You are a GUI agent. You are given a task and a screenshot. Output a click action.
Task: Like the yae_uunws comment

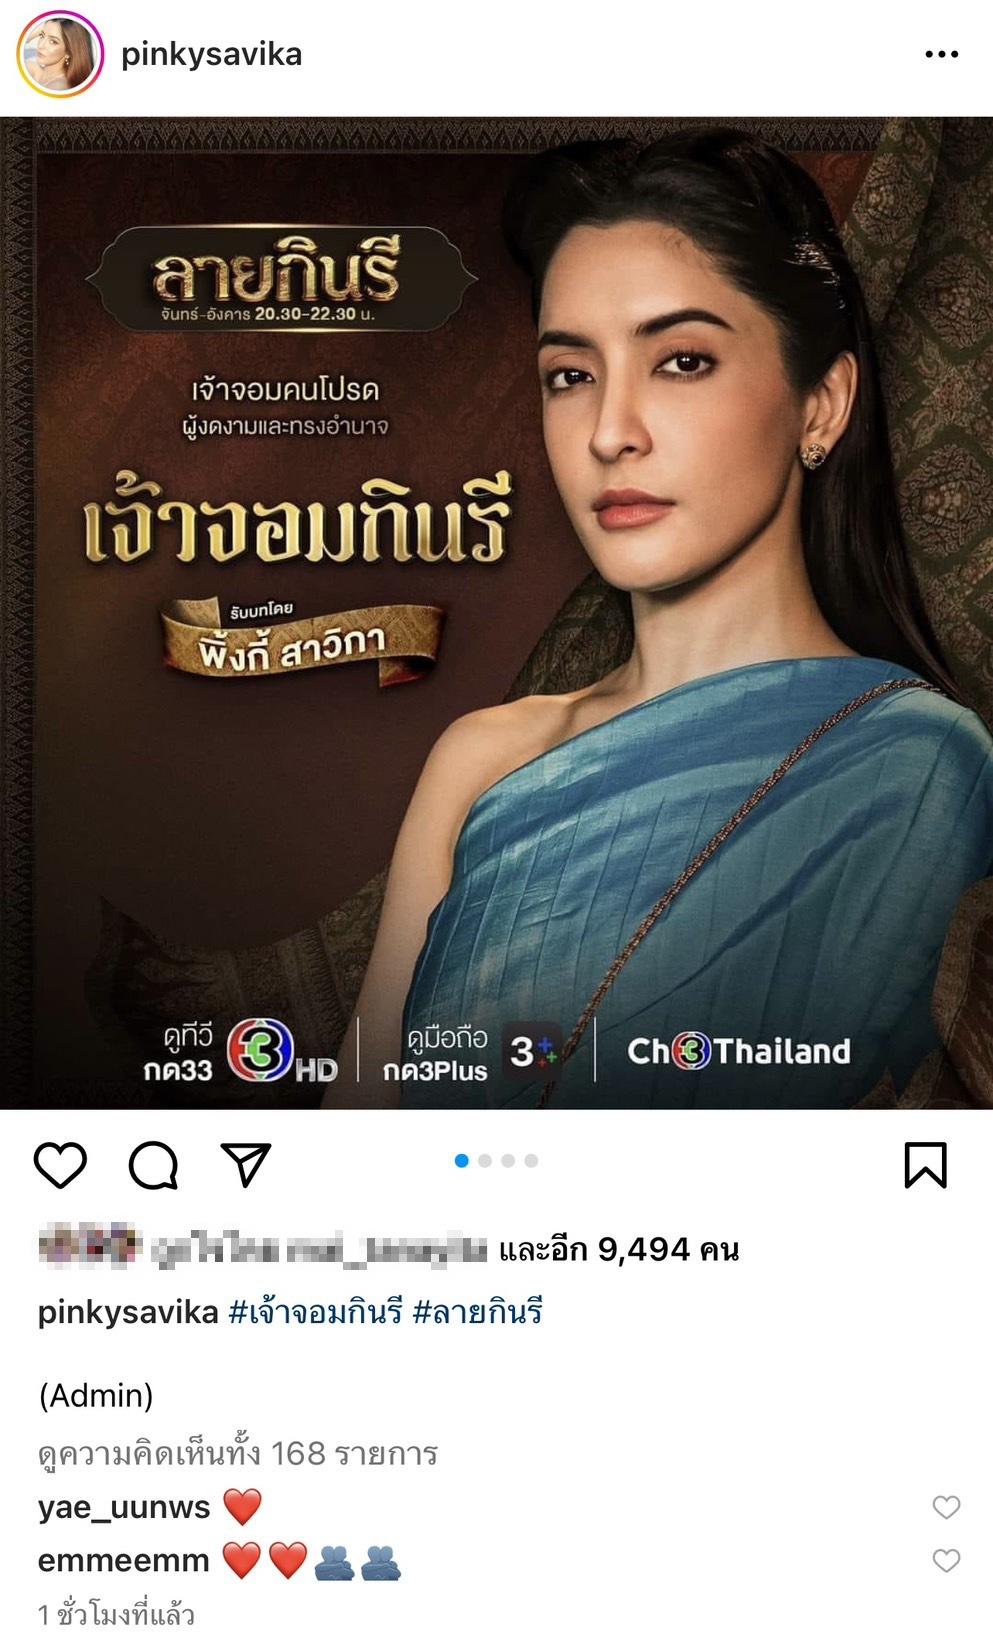(946, 1507)
